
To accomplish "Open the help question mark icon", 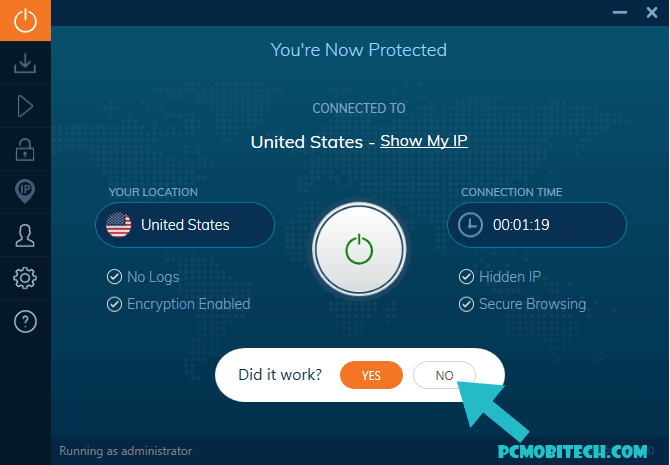I will 25,321.
